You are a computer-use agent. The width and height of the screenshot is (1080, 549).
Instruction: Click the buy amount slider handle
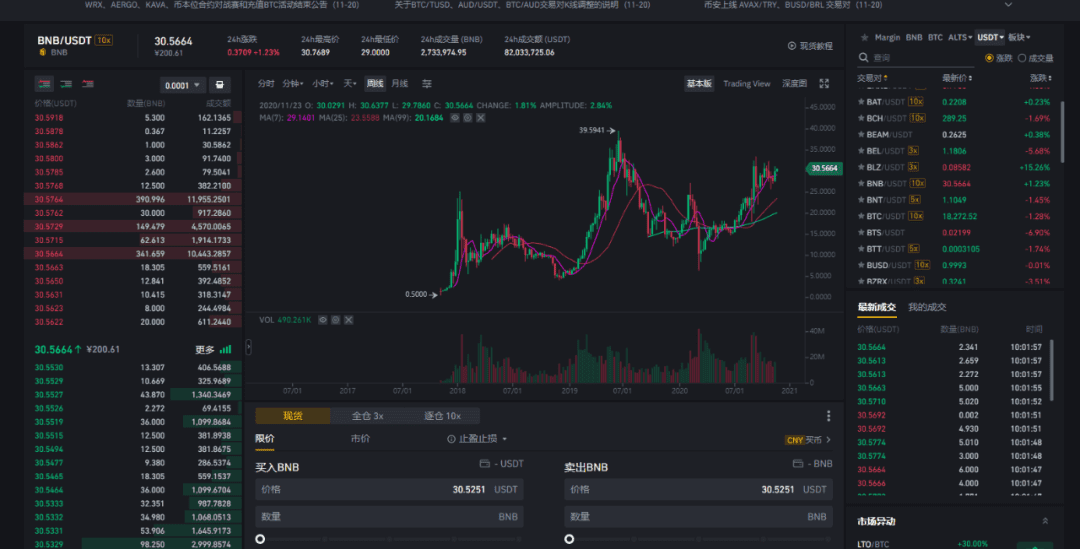[x=260, y=539]
